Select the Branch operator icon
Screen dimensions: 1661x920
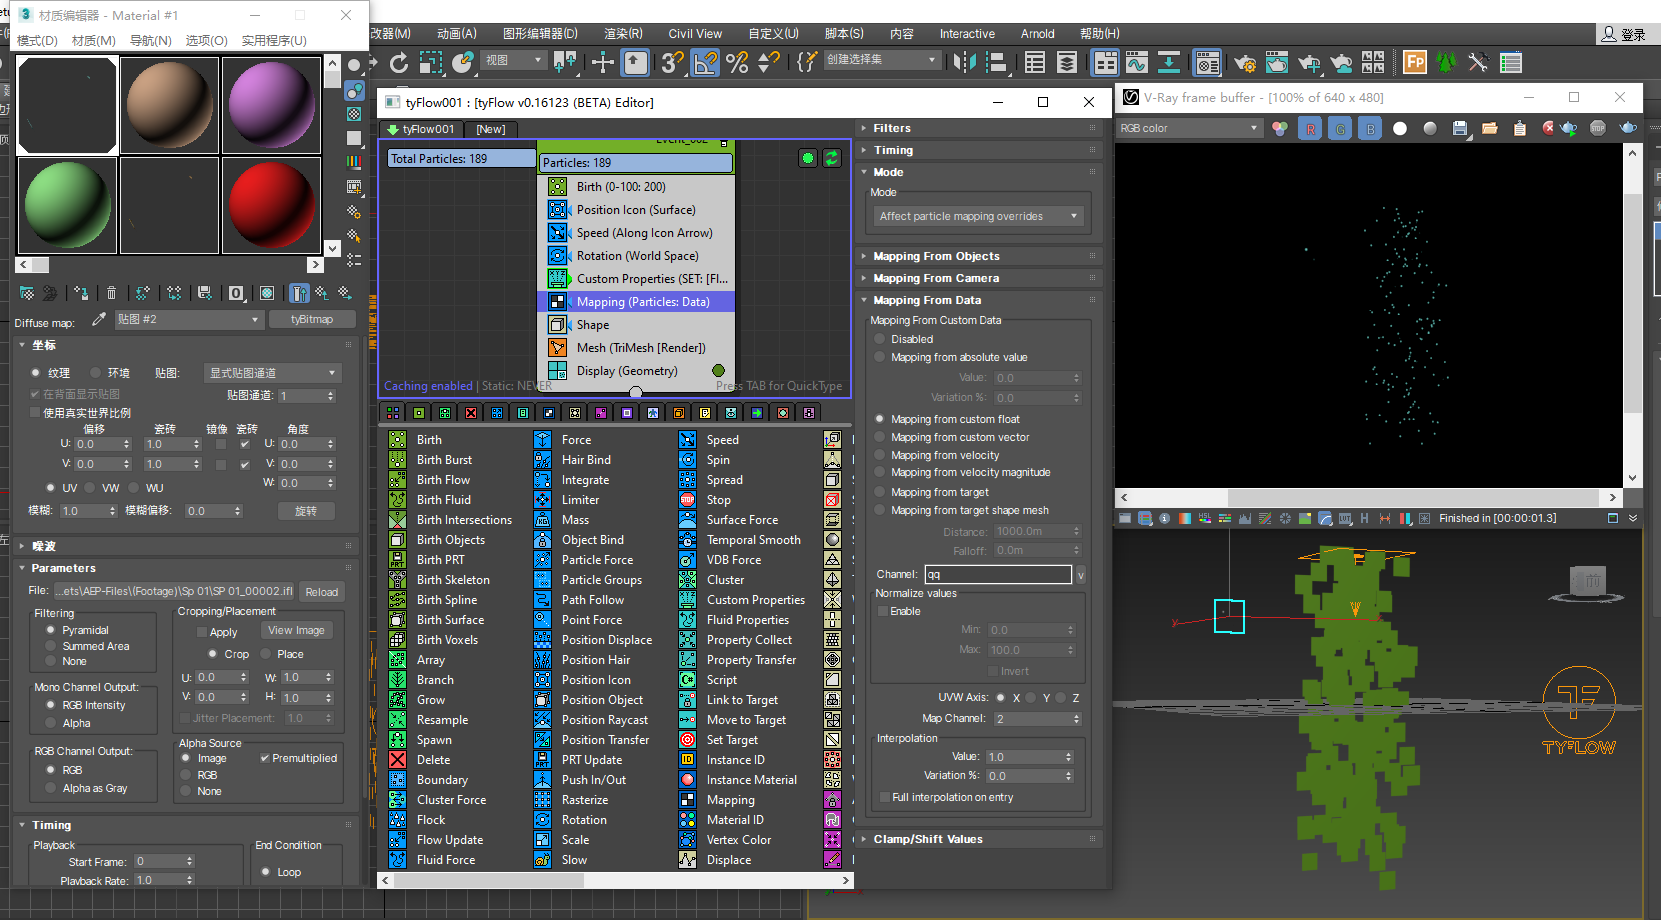[397, 680]
